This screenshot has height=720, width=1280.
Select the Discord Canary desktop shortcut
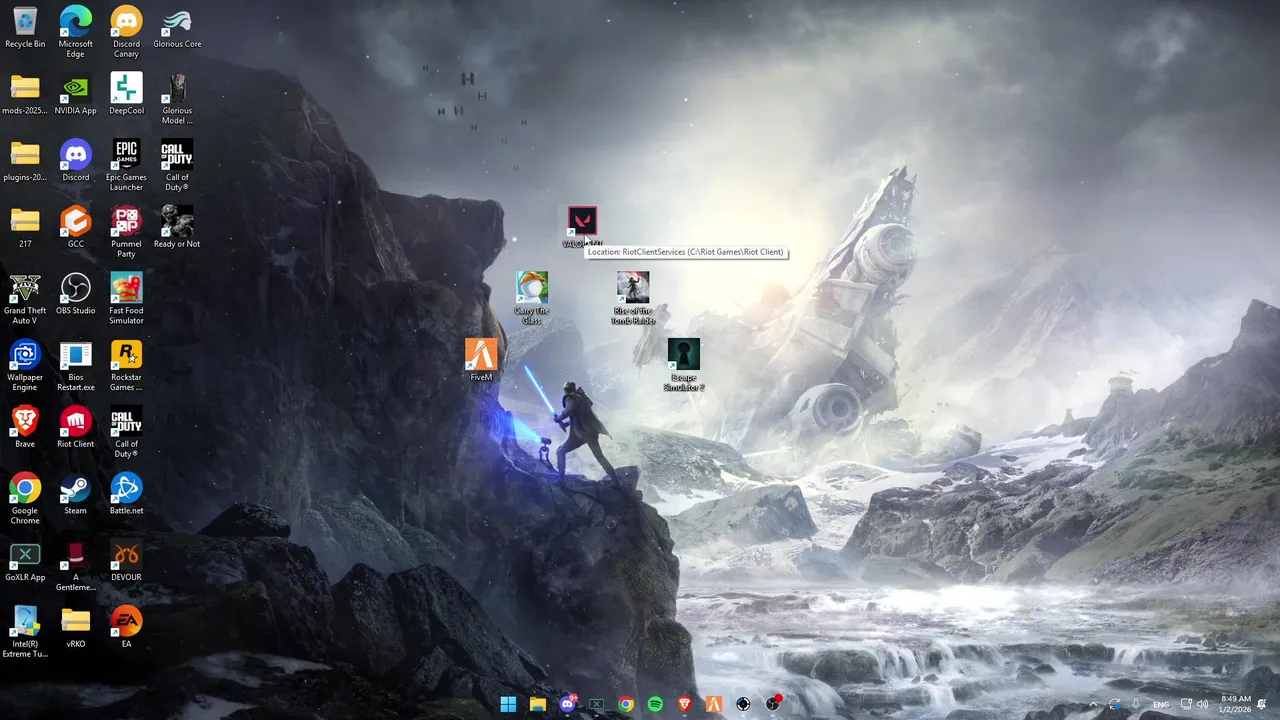(x=126, y=32)
